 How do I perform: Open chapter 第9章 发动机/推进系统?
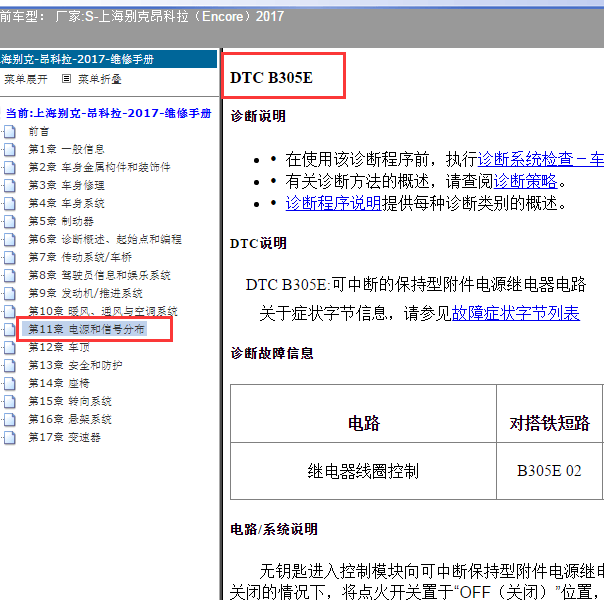[86, 293]
